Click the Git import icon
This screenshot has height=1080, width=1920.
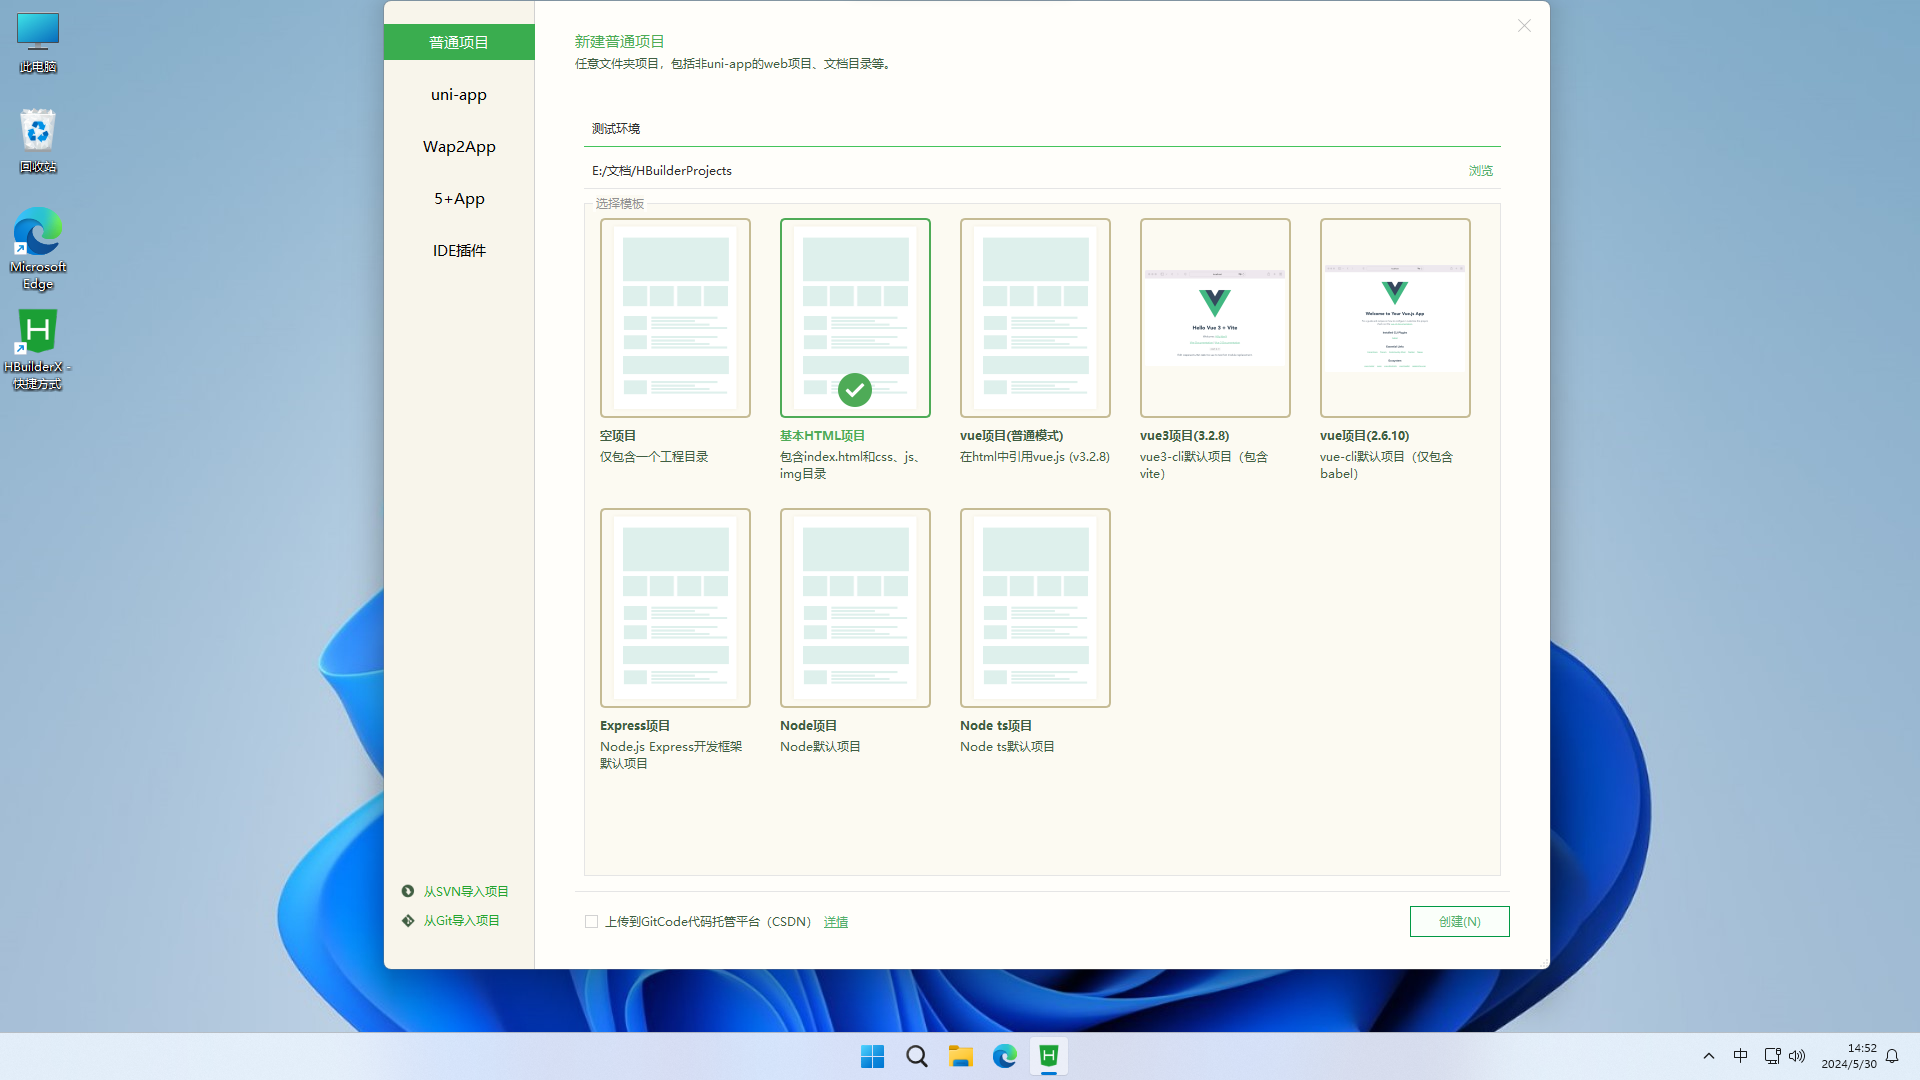(x=408, y=920)
